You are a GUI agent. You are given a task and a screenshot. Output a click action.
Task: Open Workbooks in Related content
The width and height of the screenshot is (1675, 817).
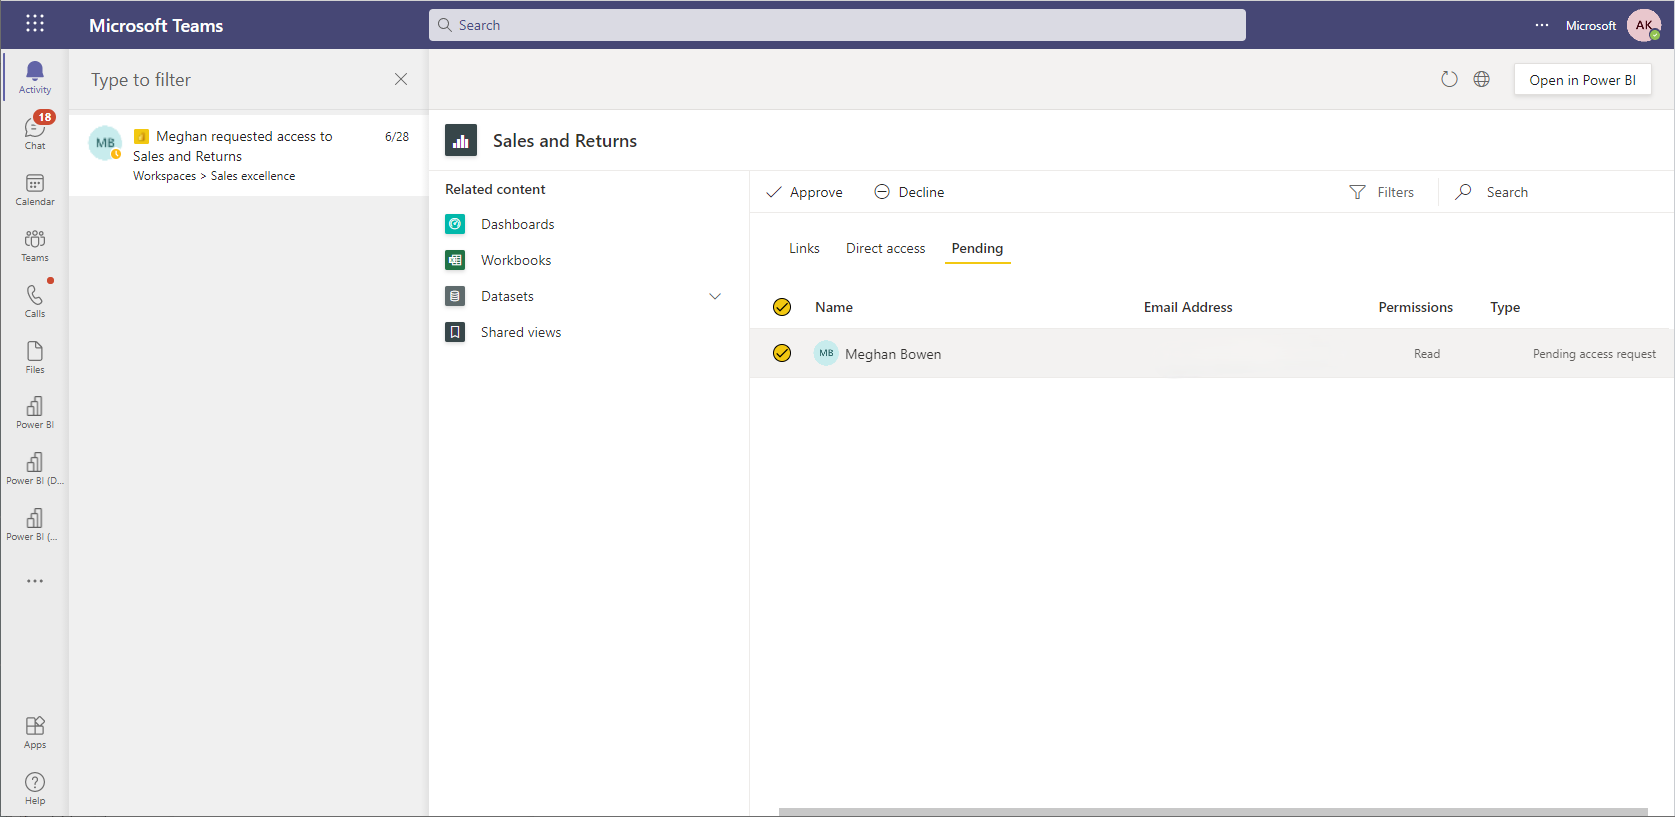[x=516, y=260]
